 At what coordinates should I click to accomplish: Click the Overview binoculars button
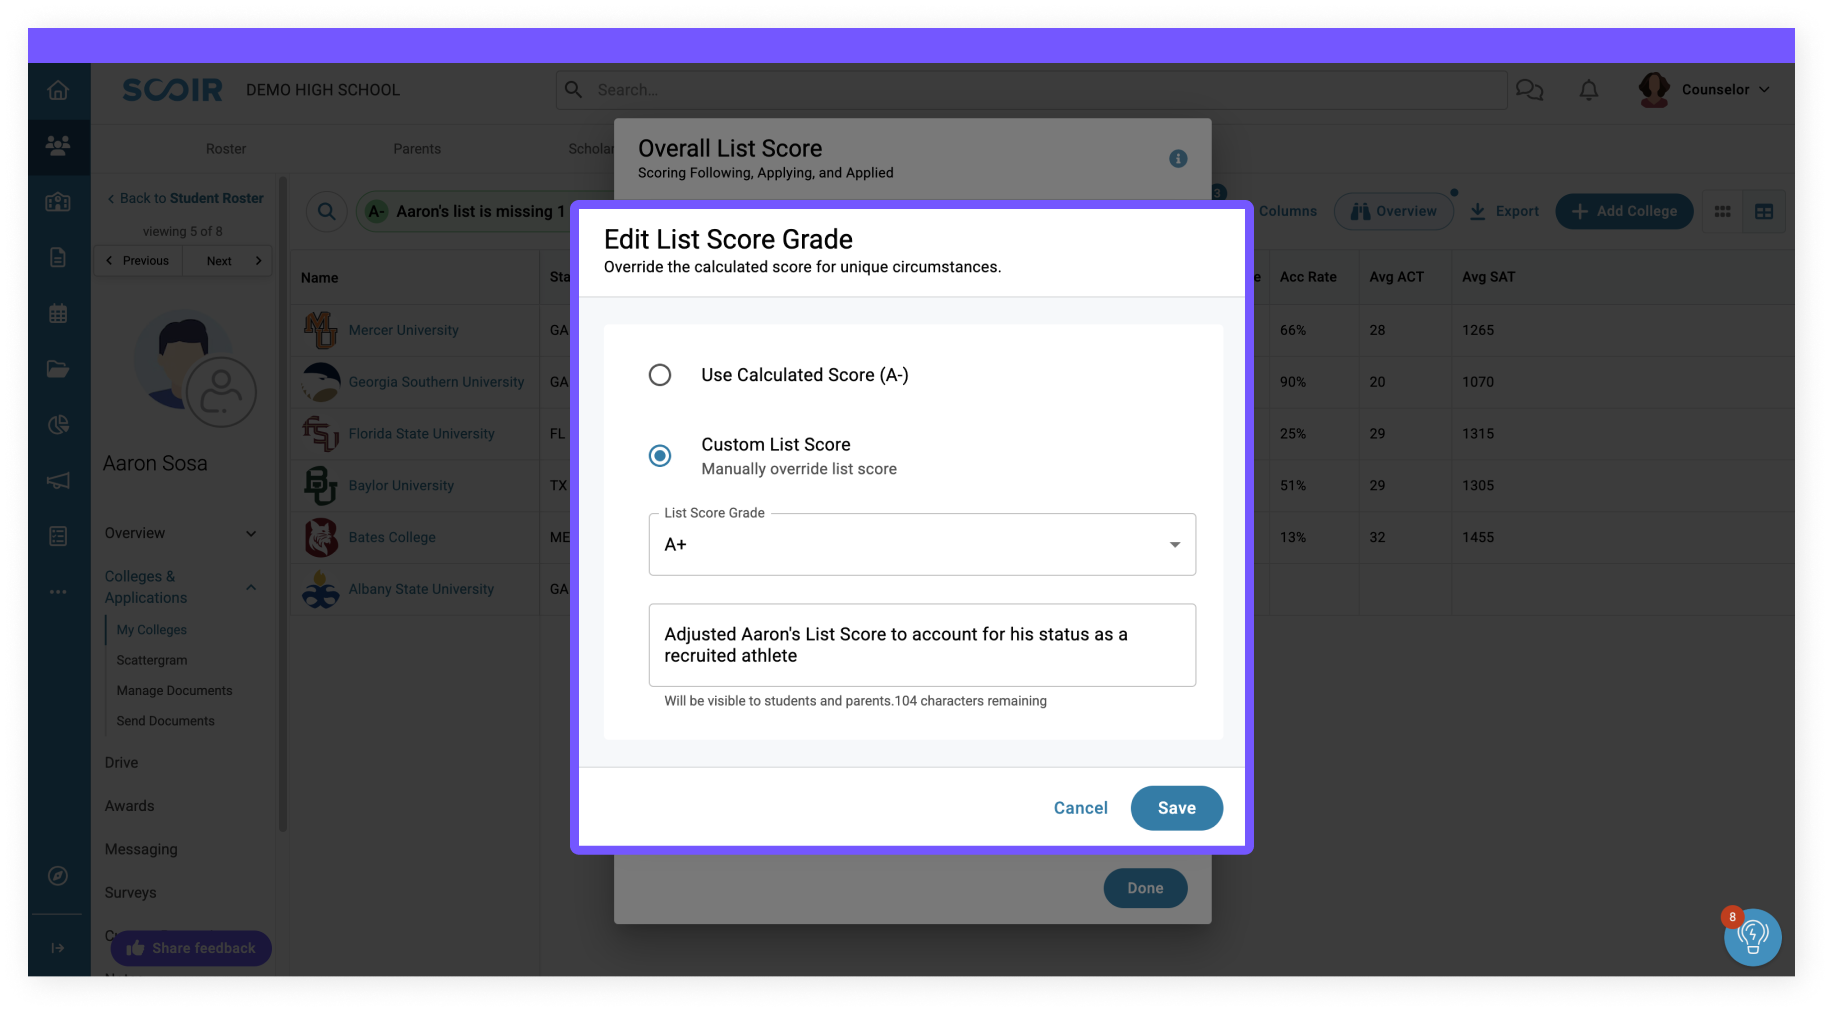pyautogui.click(x=1394, y=212)
